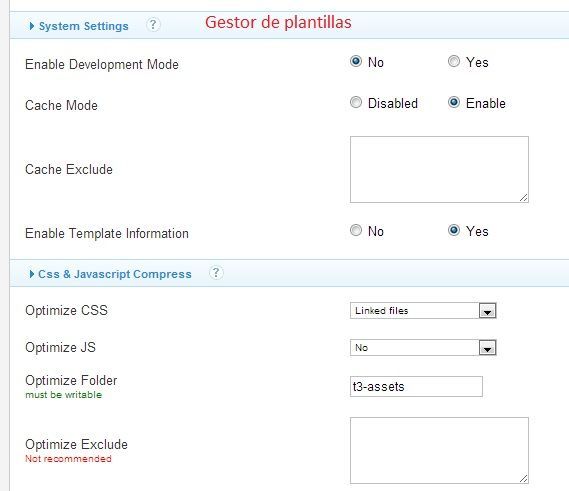Focus the Cache Exclude text area
This screenshot has height=491, width=569.
(x=439, y=169)
